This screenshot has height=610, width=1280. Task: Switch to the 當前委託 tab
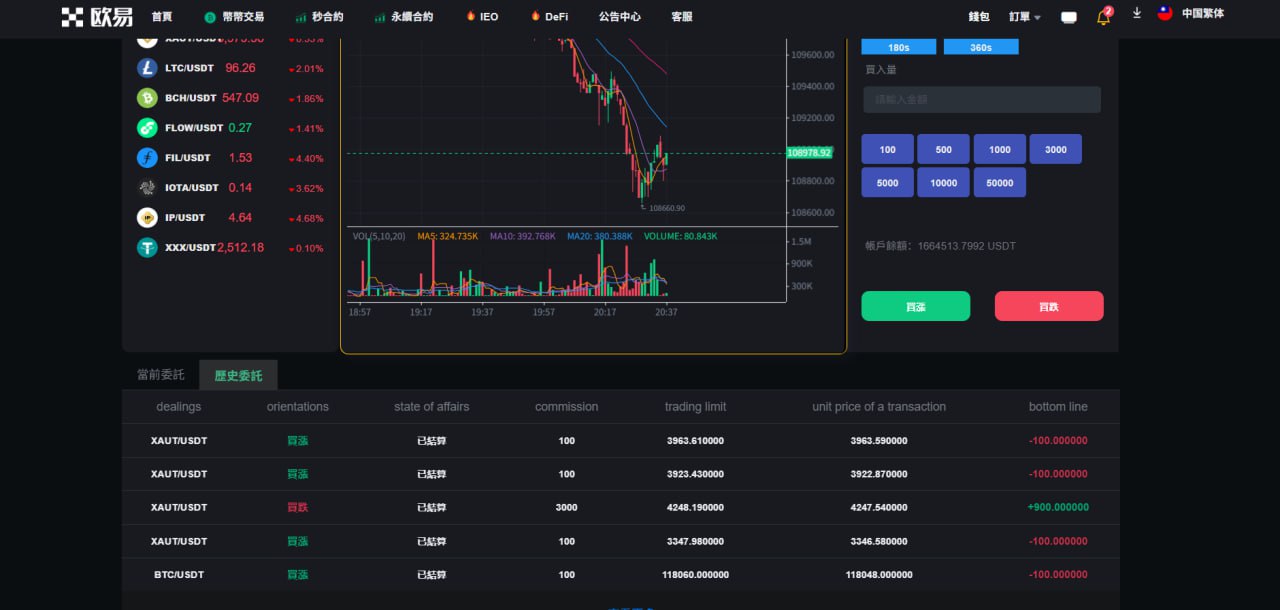pos(160,375)
